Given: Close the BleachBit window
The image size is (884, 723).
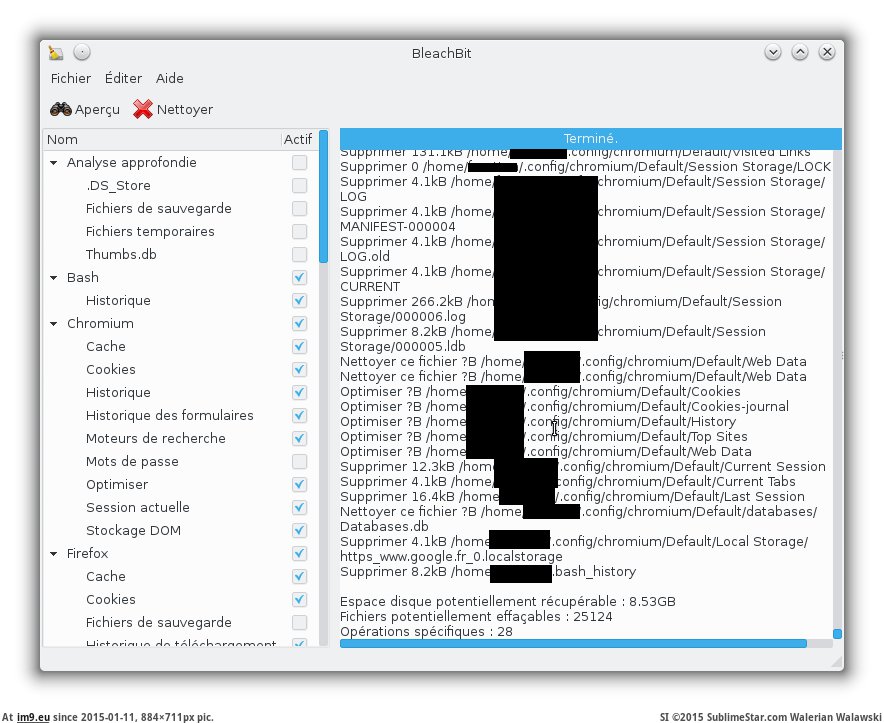Looking at the screenshot, I should [827, 52].
